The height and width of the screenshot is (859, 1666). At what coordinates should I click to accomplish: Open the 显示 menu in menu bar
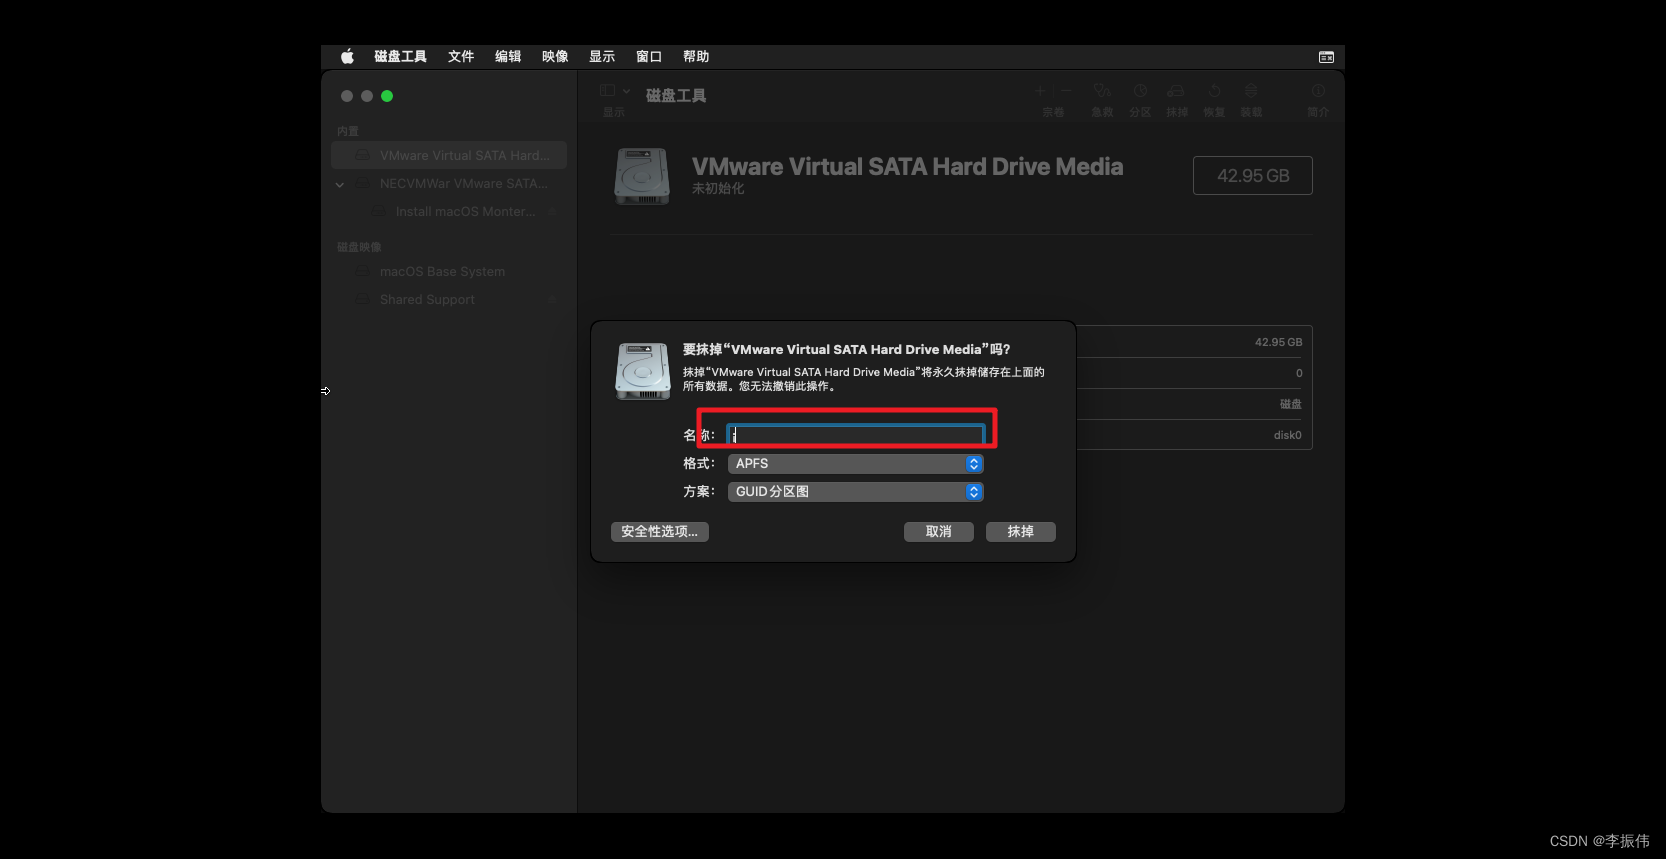click(602, 57)
